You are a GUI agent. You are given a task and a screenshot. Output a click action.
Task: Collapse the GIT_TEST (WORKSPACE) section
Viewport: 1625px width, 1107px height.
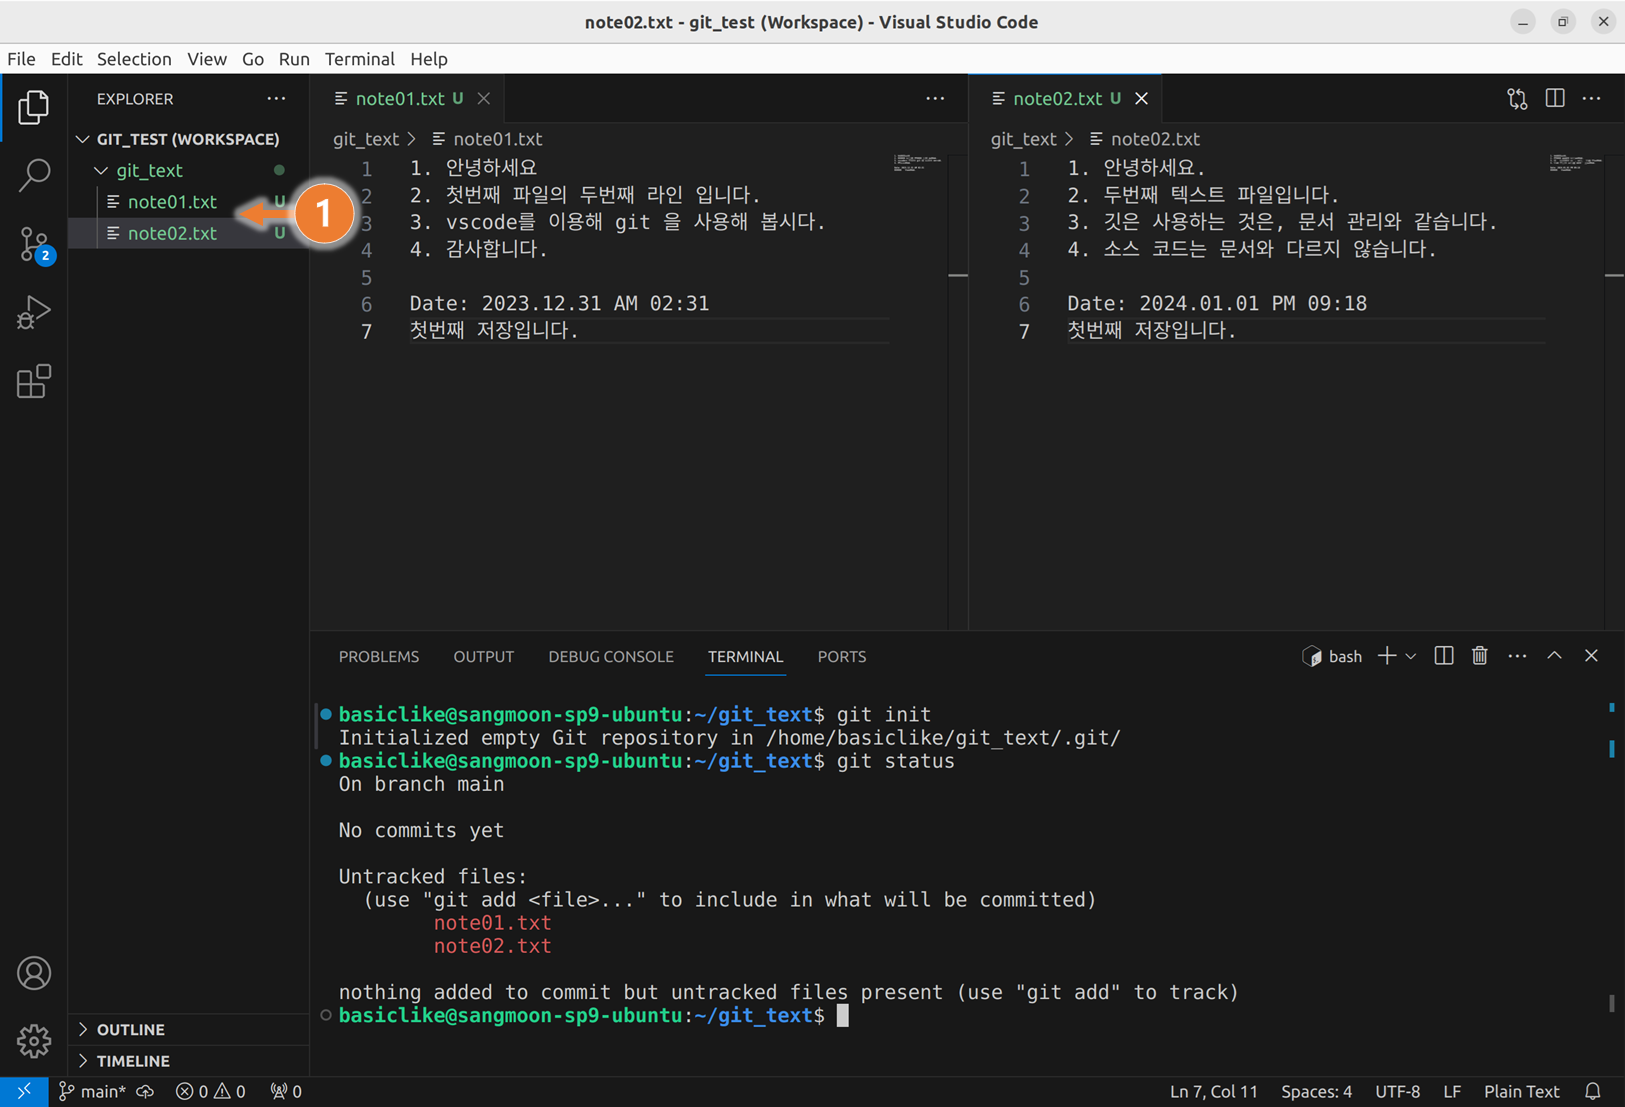(x=188, y=139)
